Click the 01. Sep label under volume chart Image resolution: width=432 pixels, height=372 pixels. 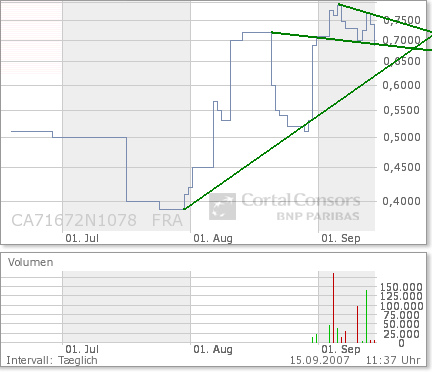pos(341,349)
